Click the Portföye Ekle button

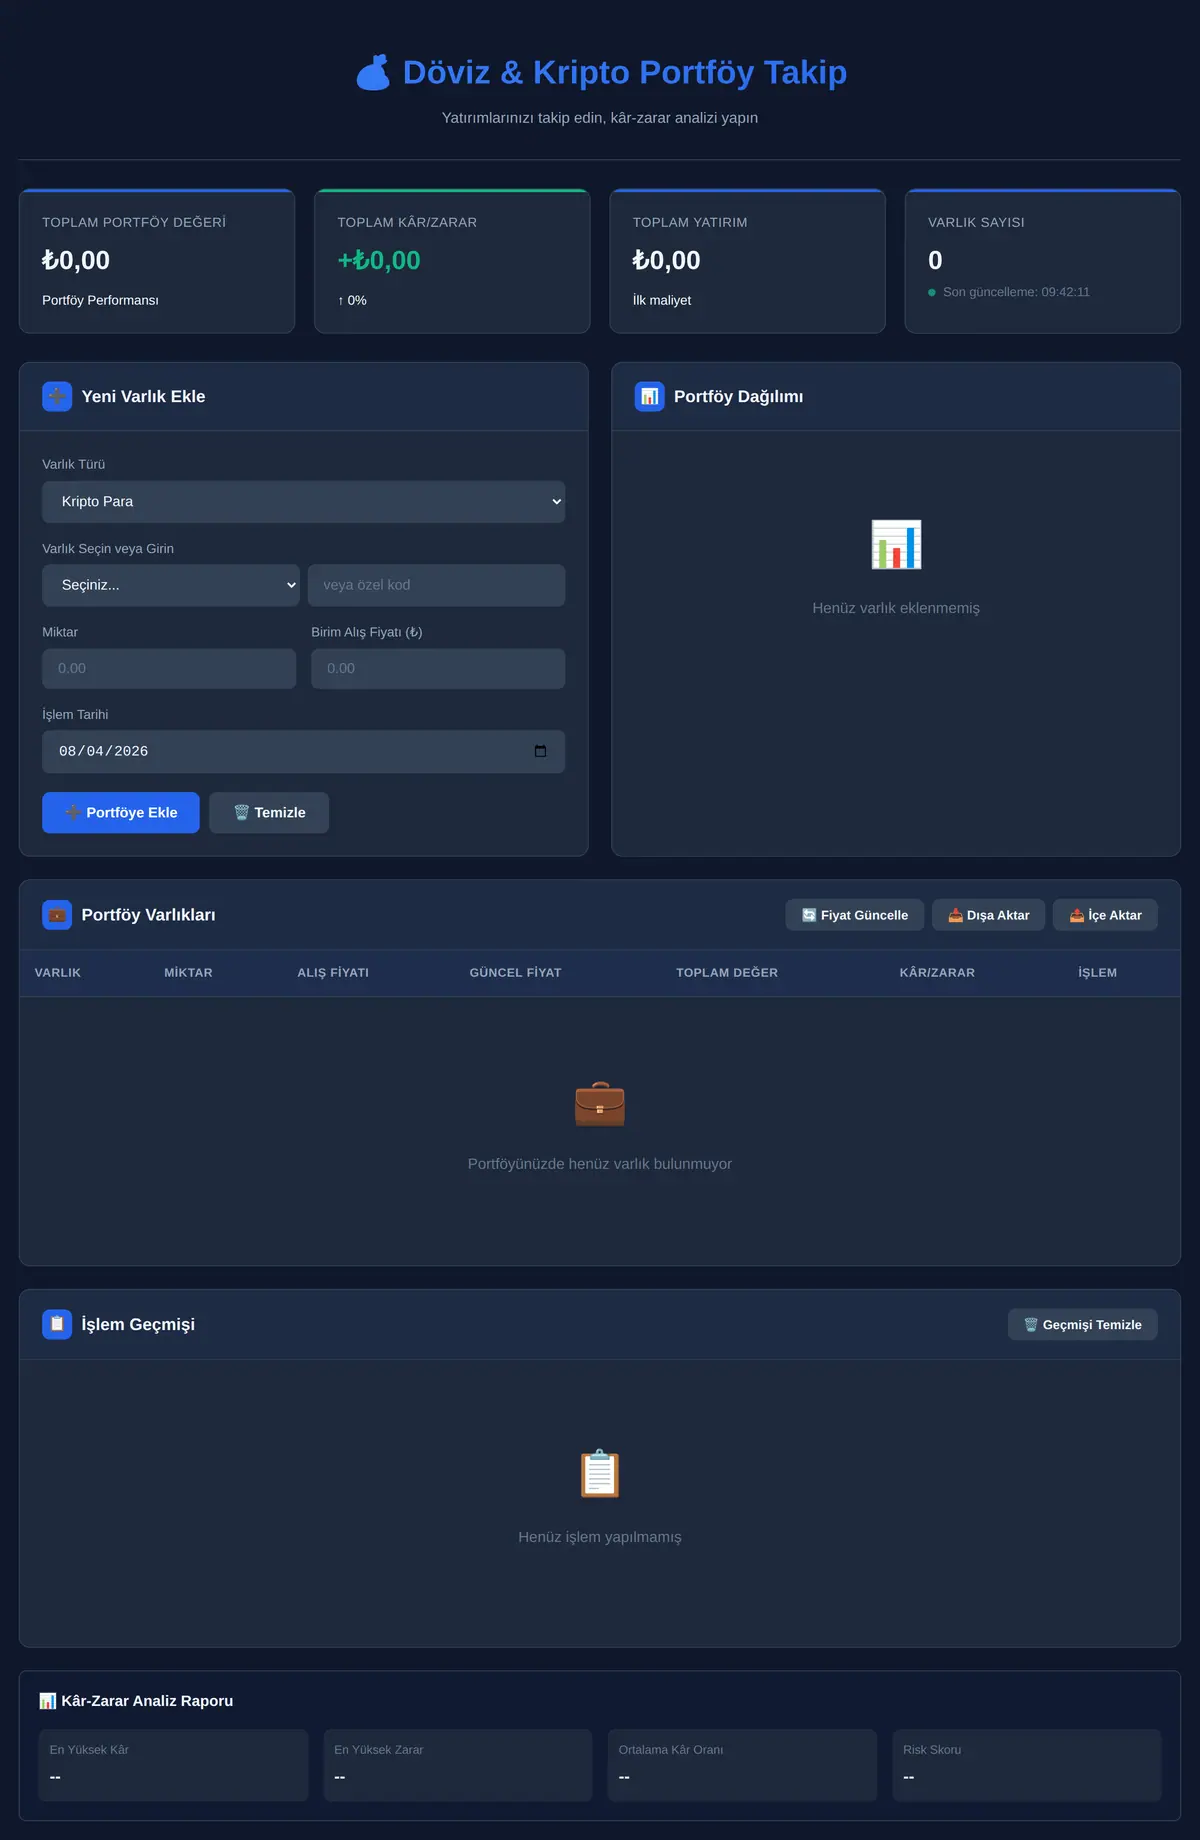tap(121, 812)
